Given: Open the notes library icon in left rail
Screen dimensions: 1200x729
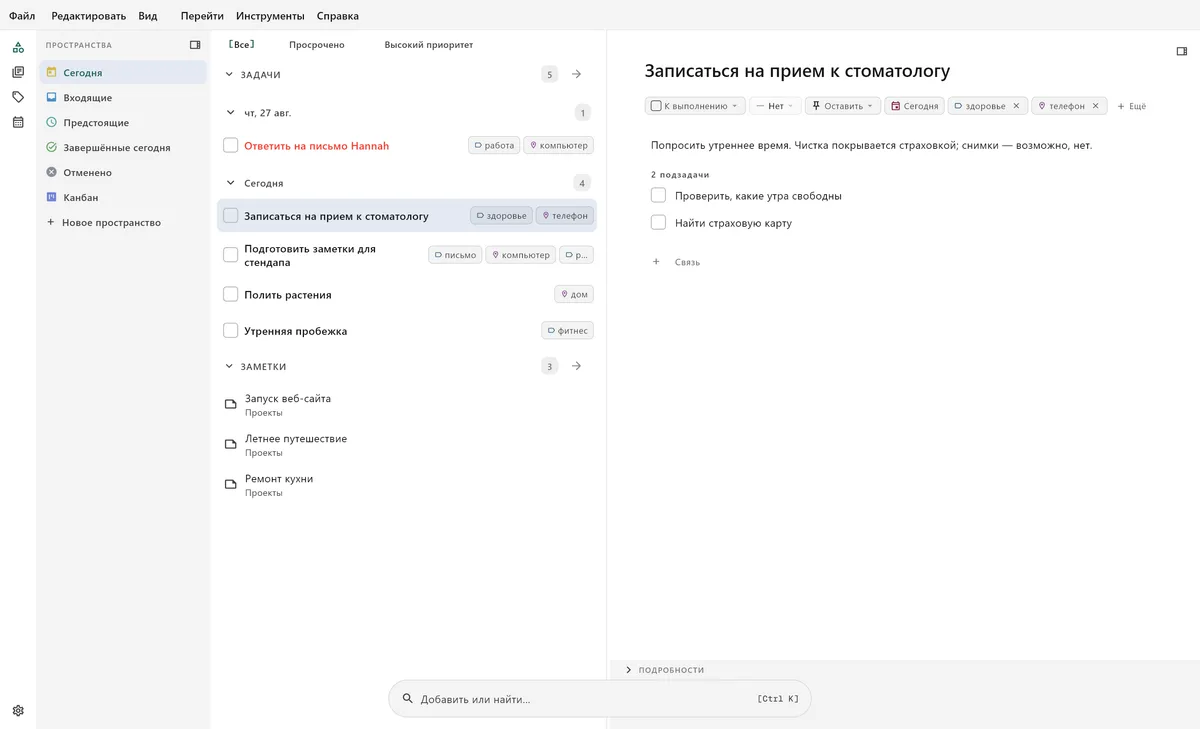Looking at the screenshot, I should [x=18, y=72].
